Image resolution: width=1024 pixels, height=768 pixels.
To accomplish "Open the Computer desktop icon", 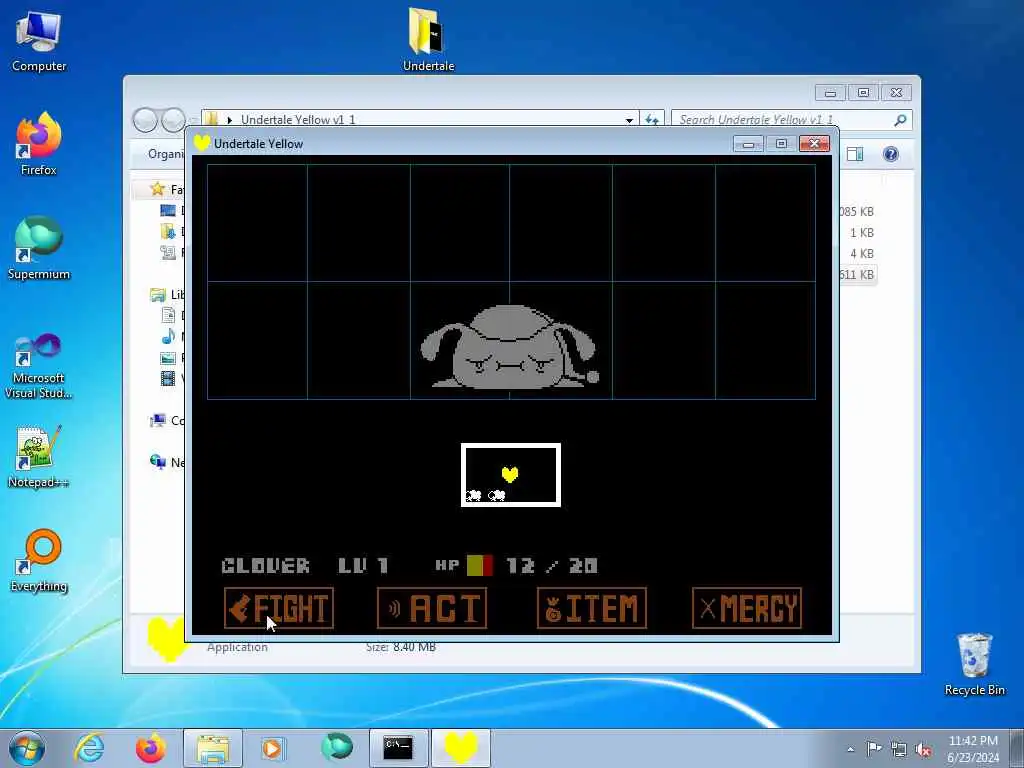I will tap(39, 41).
